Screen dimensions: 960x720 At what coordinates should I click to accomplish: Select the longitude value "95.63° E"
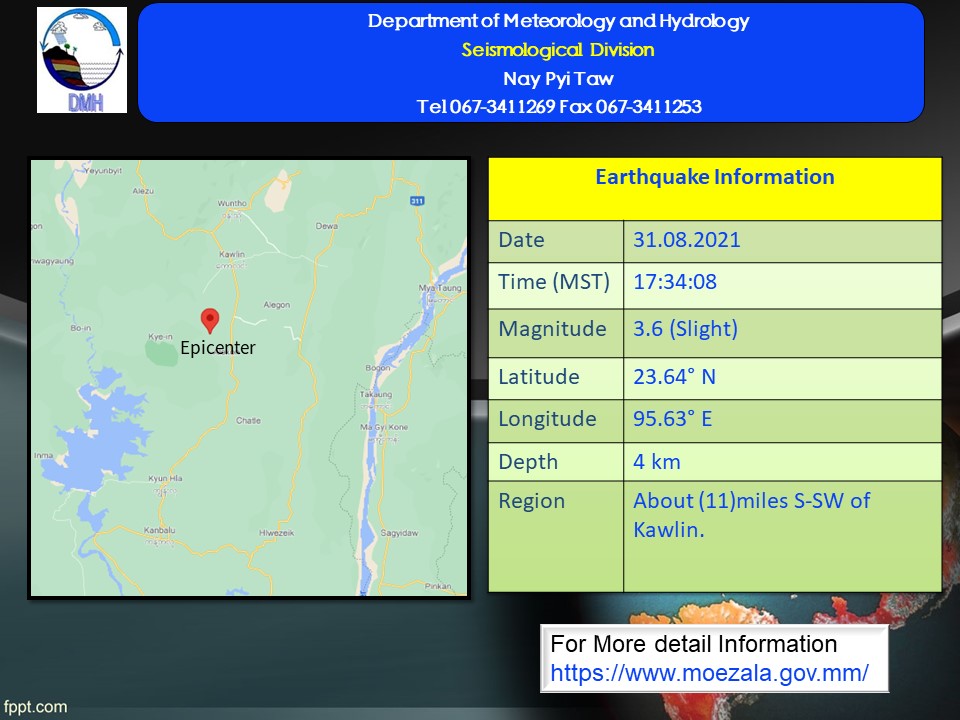tap(672, 419)
